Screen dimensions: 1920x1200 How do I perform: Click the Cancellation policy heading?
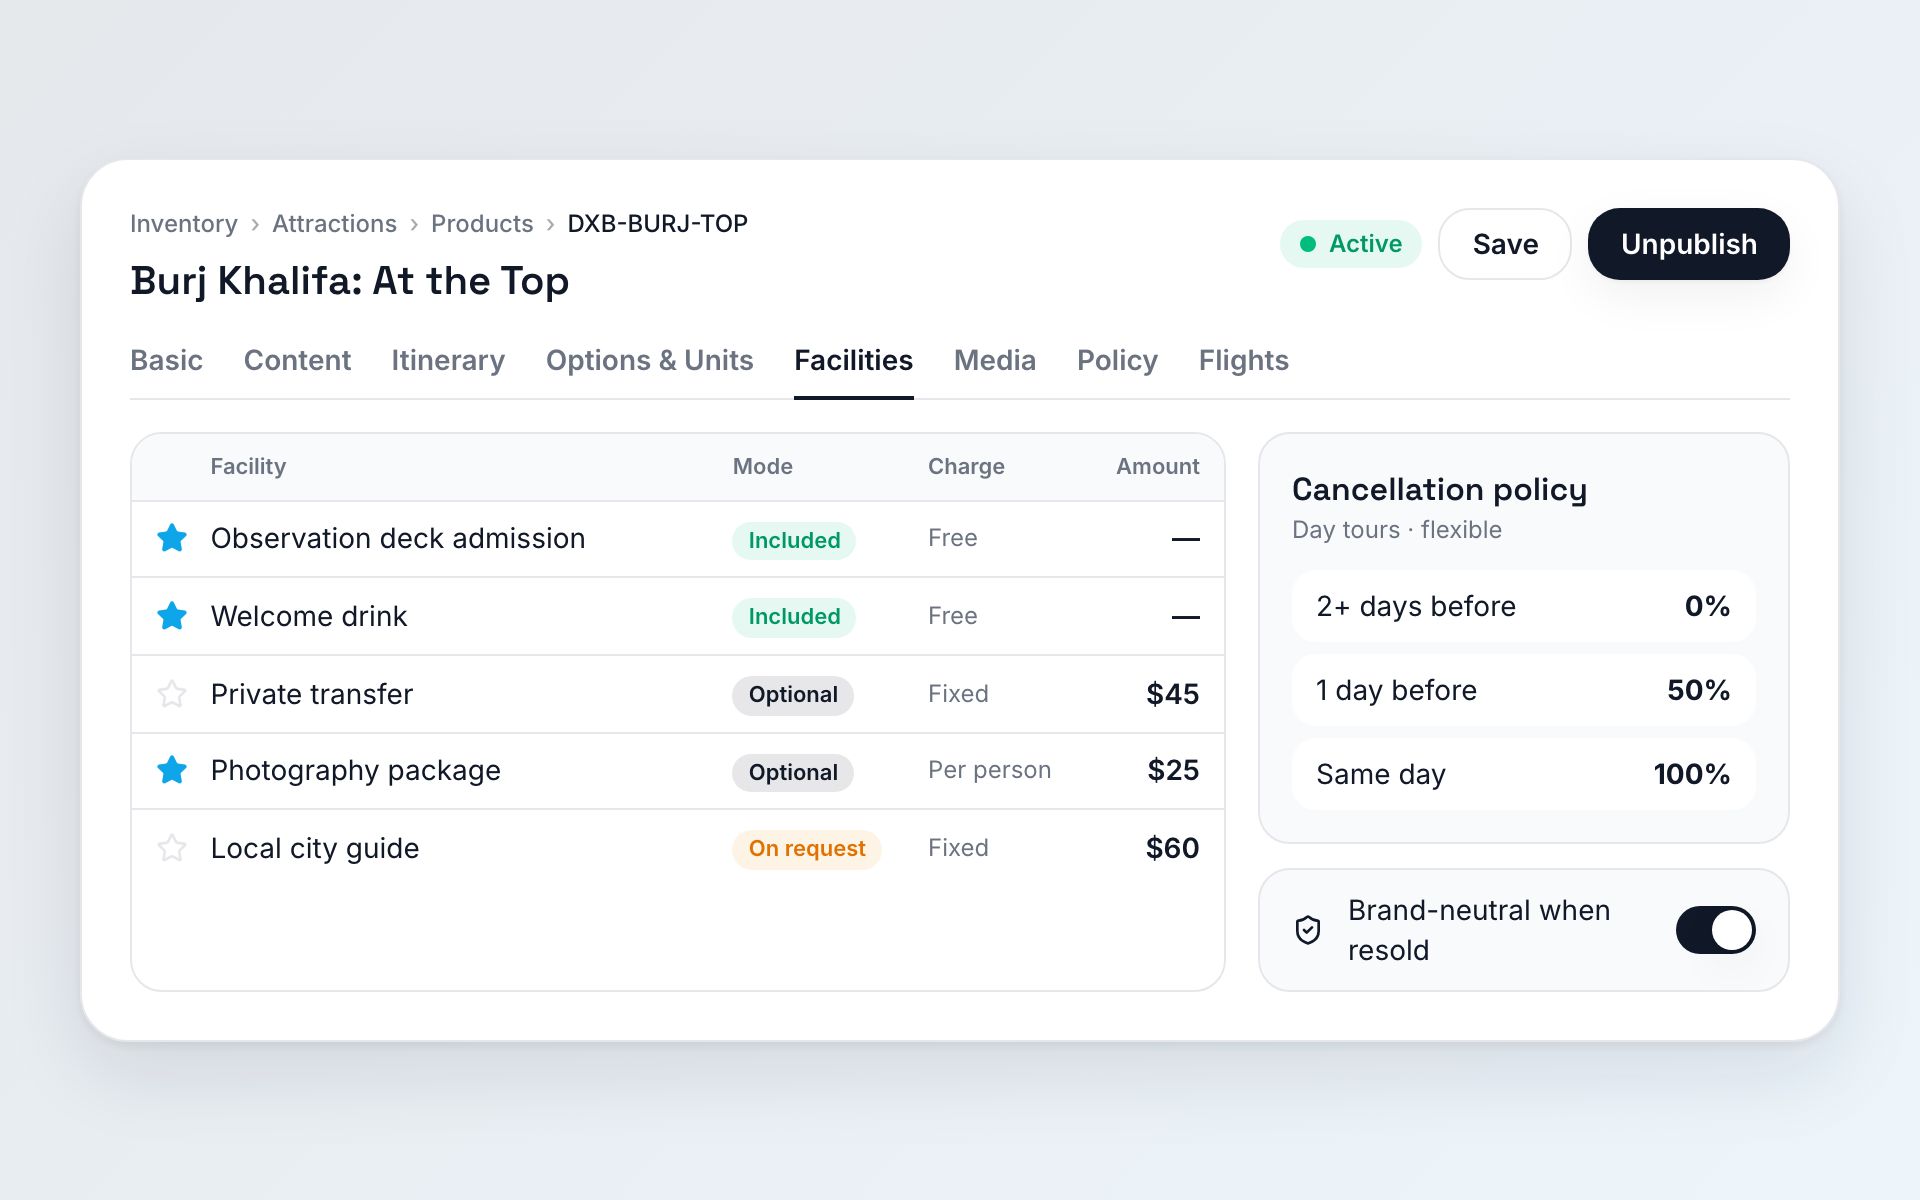[x=1439, y=489]
